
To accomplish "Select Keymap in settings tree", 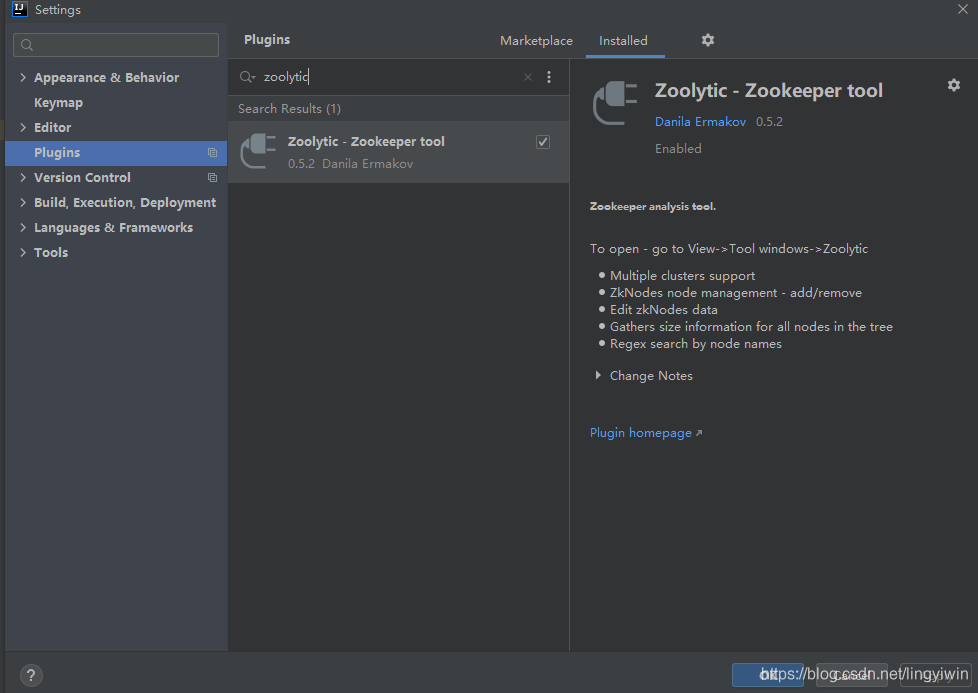I will tap(58, 102).
